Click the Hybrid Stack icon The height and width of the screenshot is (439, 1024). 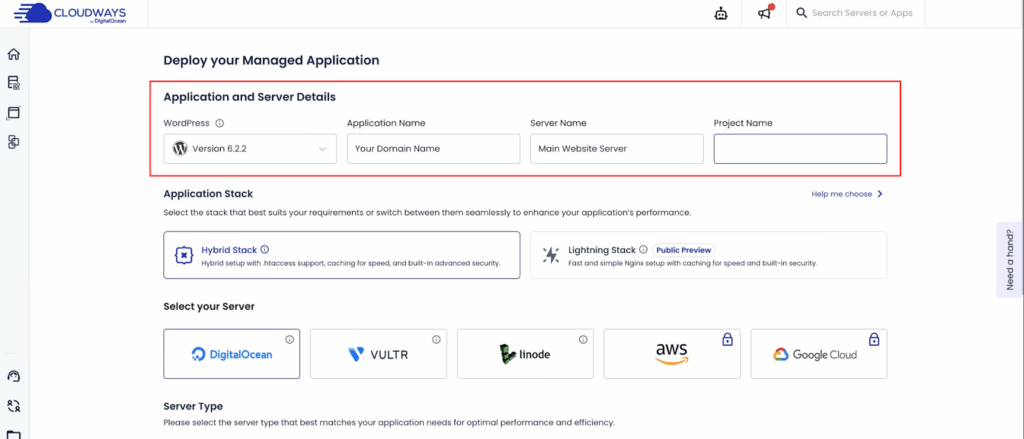(185, 255)
